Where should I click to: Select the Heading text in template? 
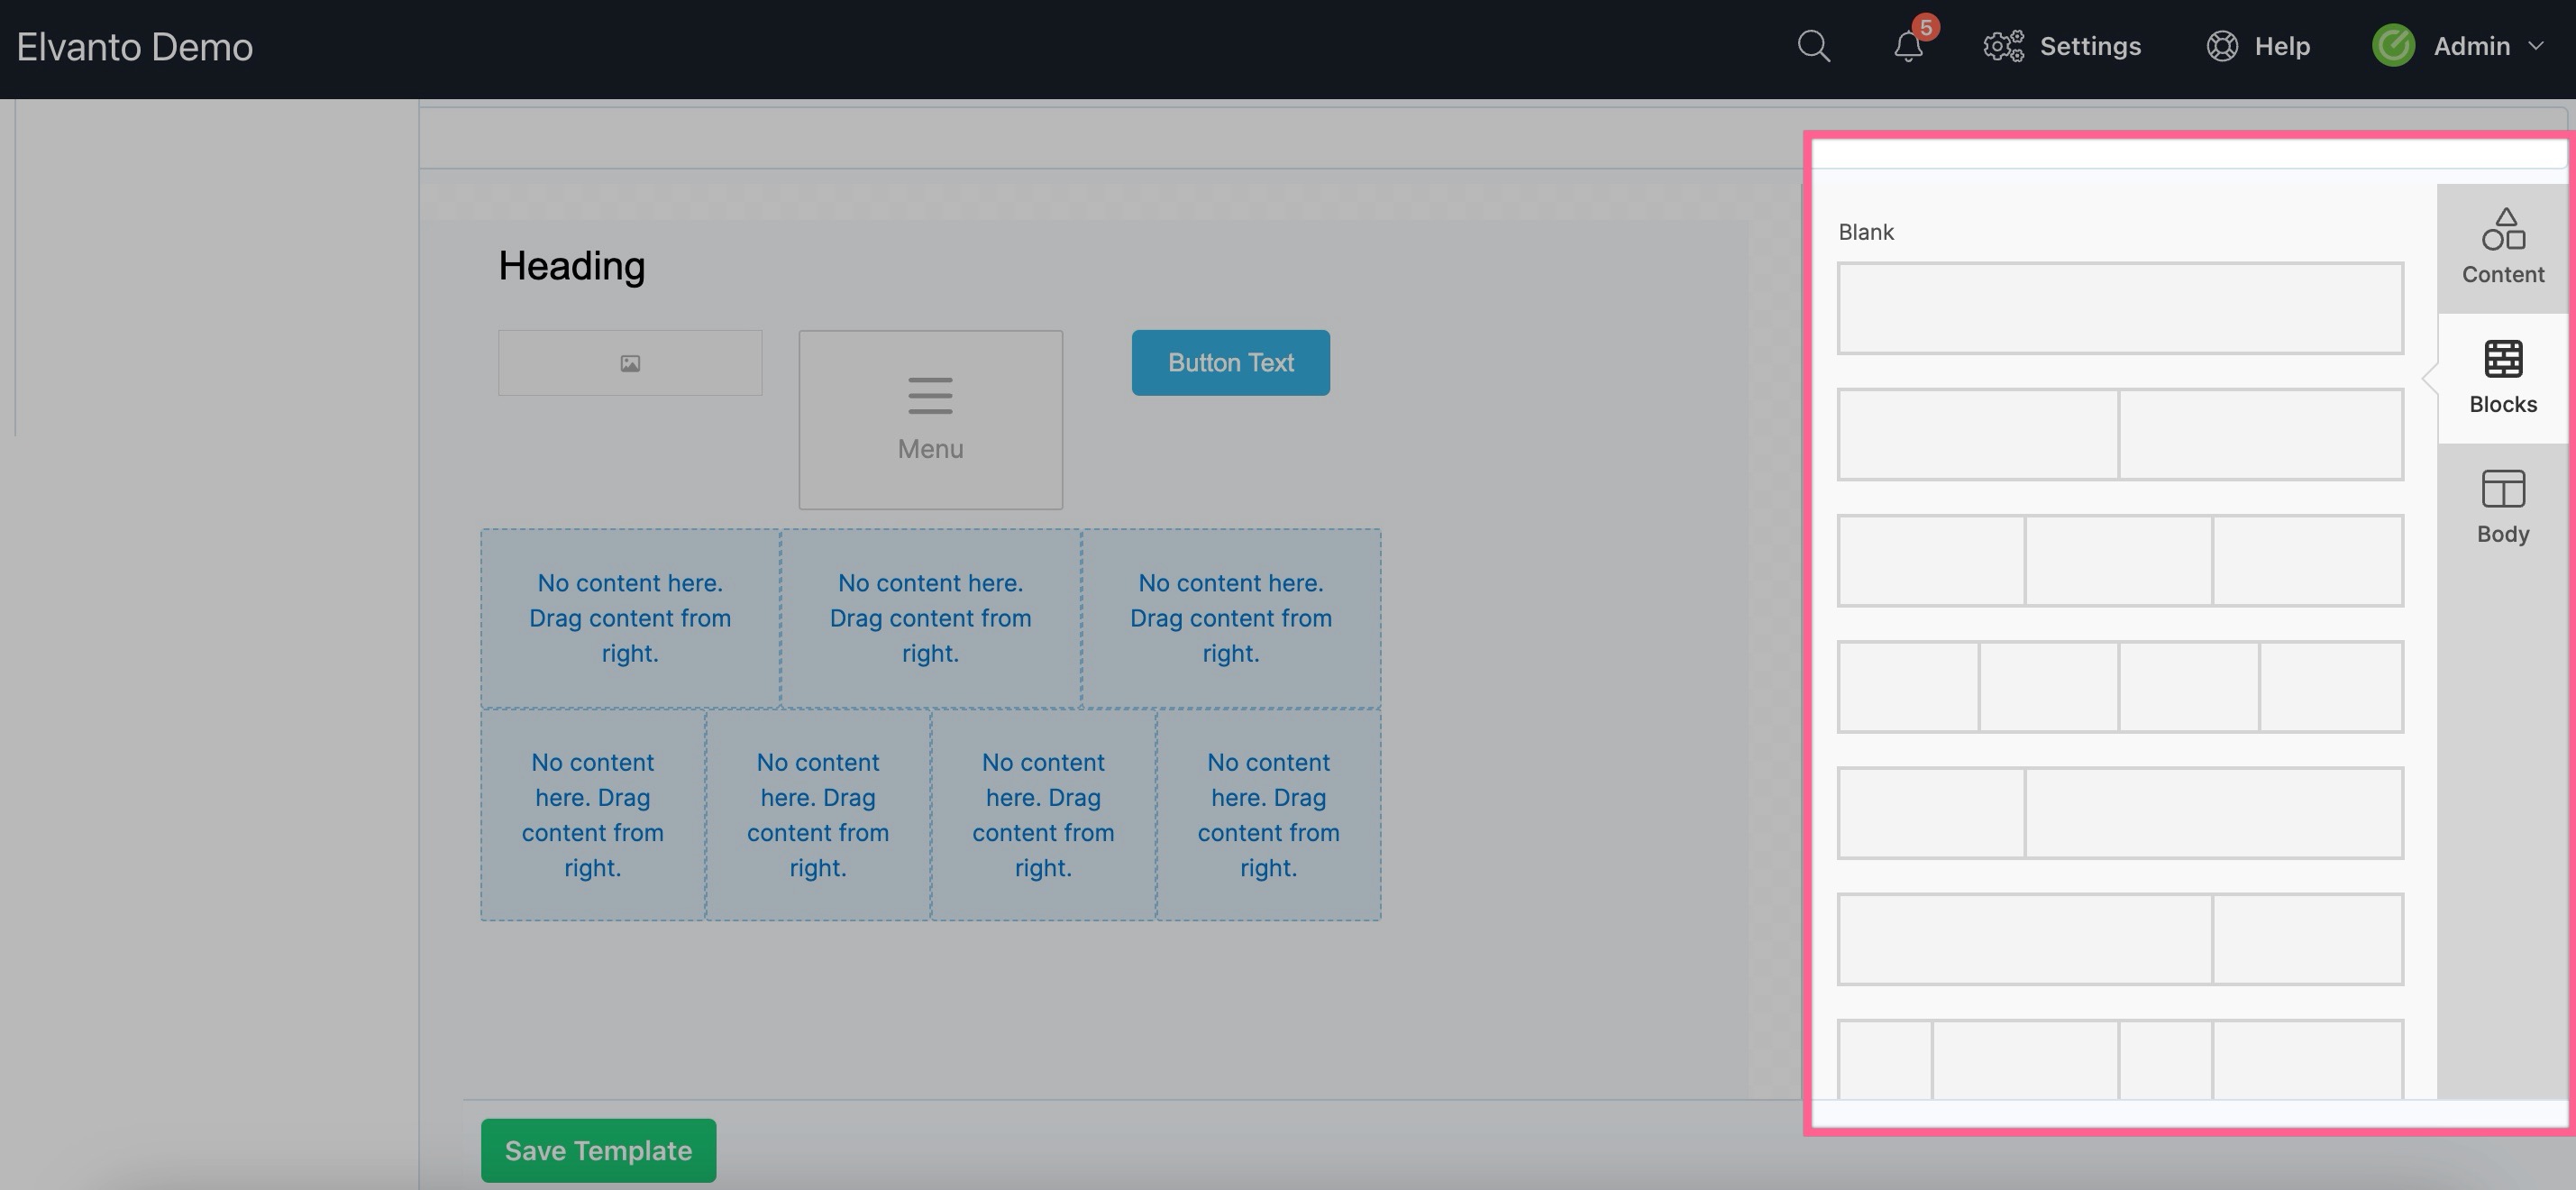572,266
